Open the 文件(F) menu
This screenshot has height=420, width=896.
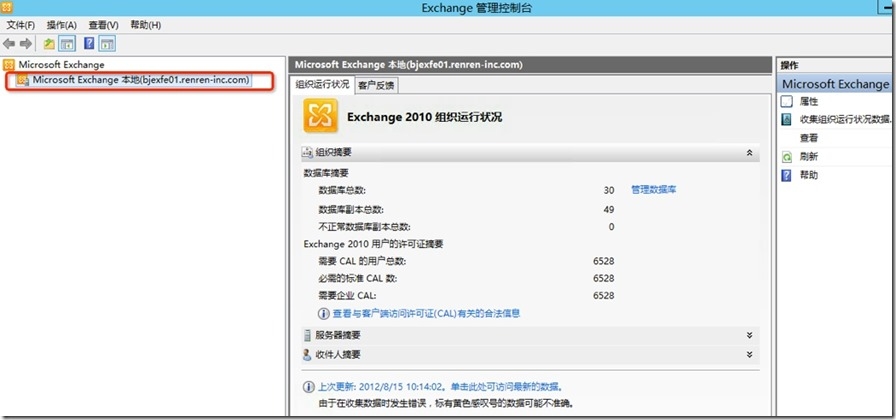[x=21, y=25]
